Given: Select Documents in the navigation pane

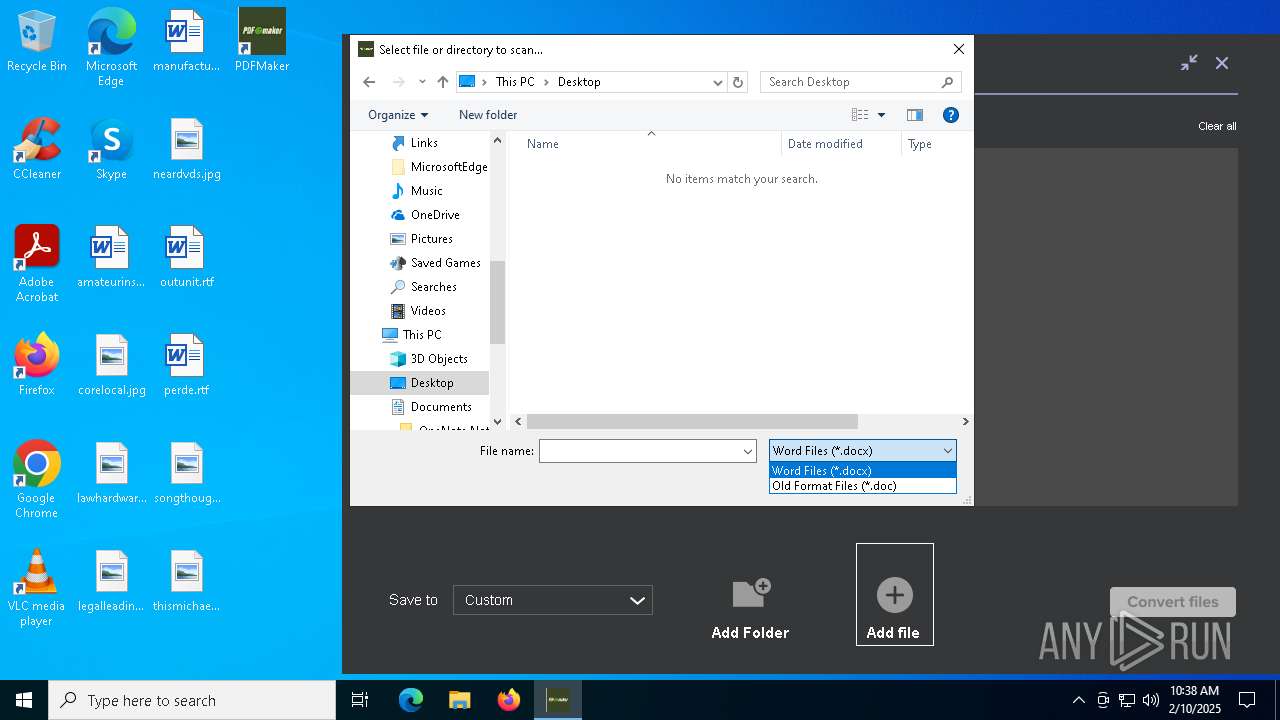Looking at the screenshot, I should pyautogui.click(x=441, y=407).
